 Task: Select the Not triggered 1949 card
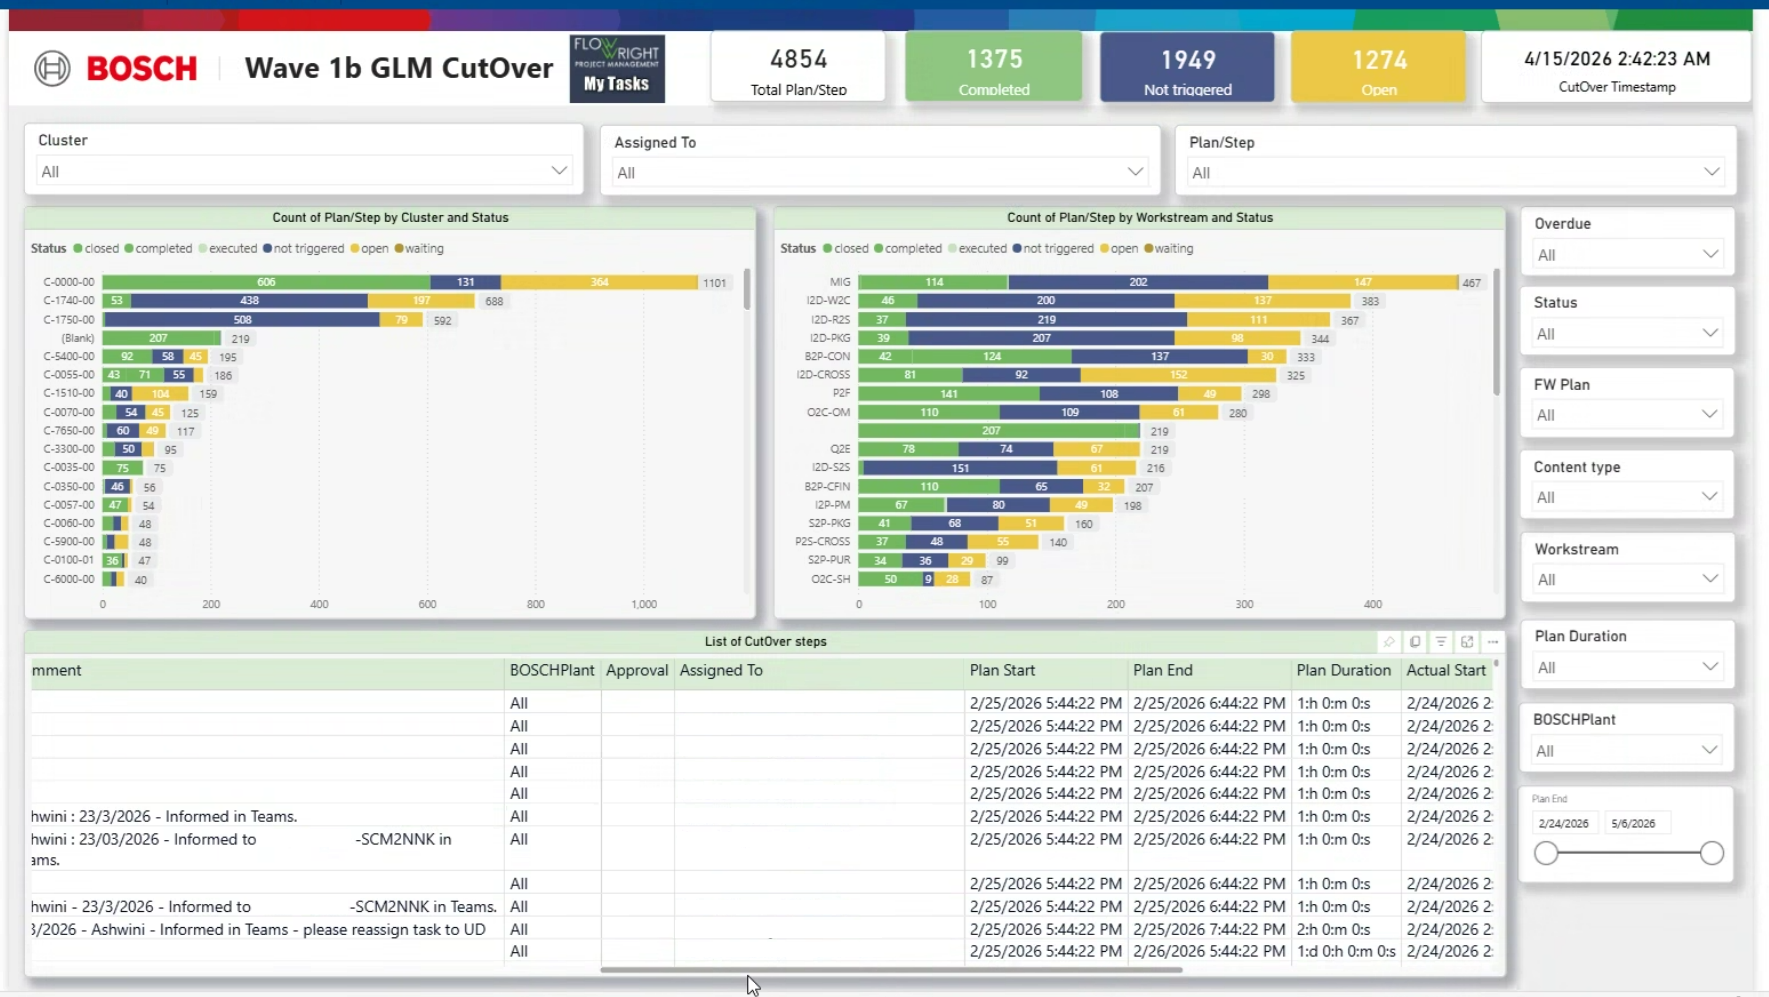coord(1188,67)
